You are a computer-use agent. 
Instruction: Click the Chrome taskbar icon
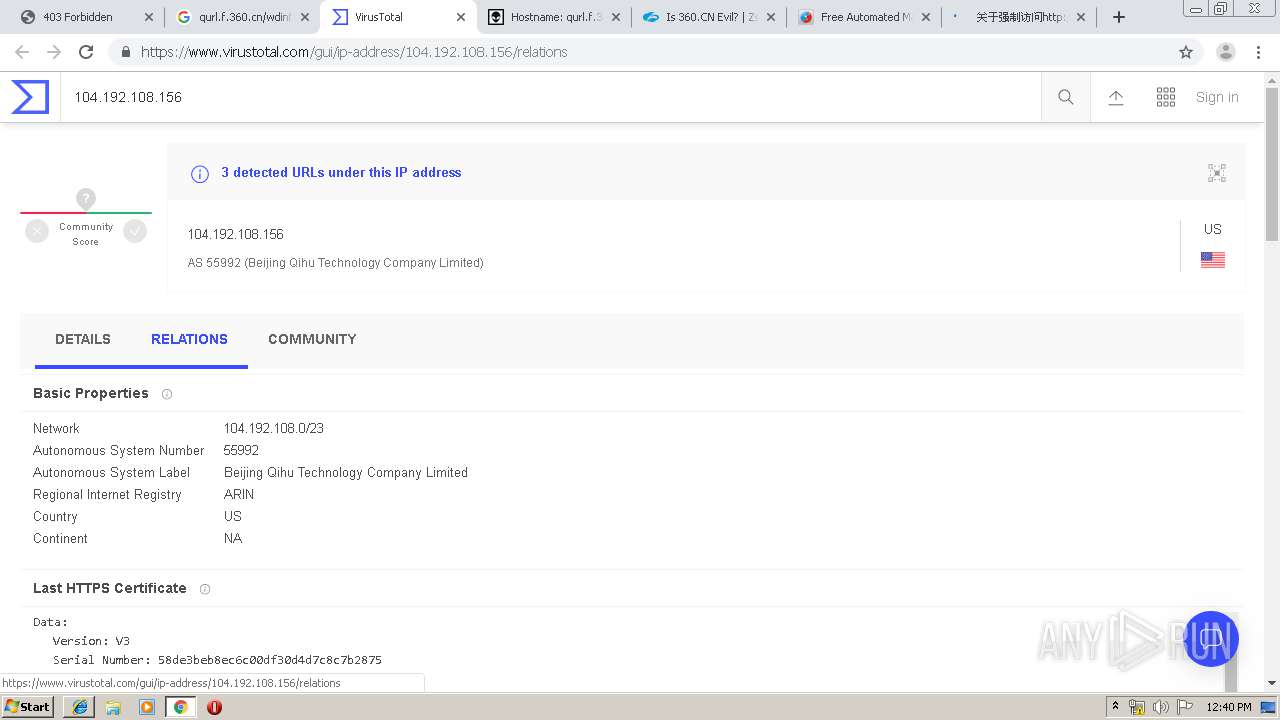click(x=180, y=707)
